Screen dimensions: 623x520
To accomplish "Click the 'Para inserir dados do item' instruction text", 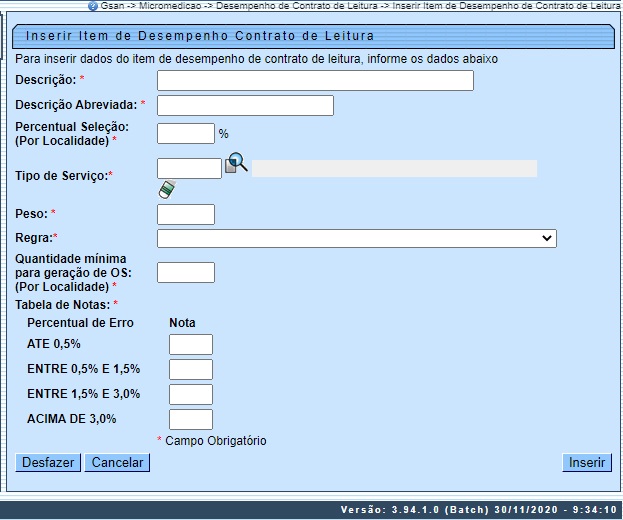I will (256, 59).
